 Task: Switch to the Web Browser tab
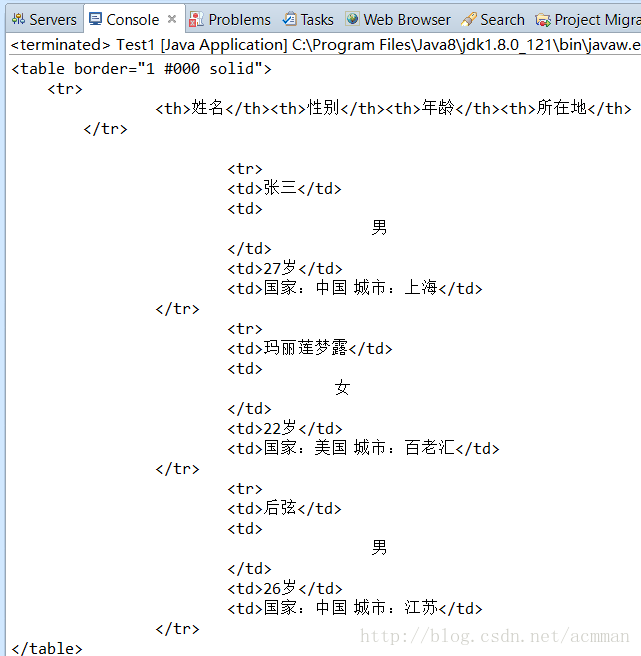[398, 19]
